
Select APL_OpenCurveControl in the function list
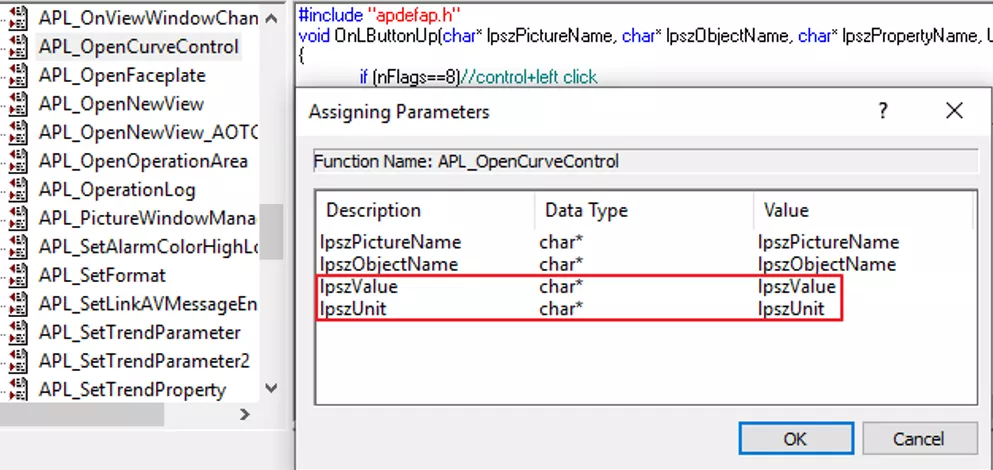[x=139, y=46]
